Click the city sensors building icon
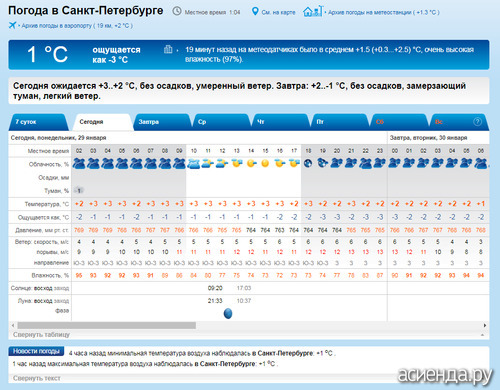The image size is (500, 390). [168, 50]
